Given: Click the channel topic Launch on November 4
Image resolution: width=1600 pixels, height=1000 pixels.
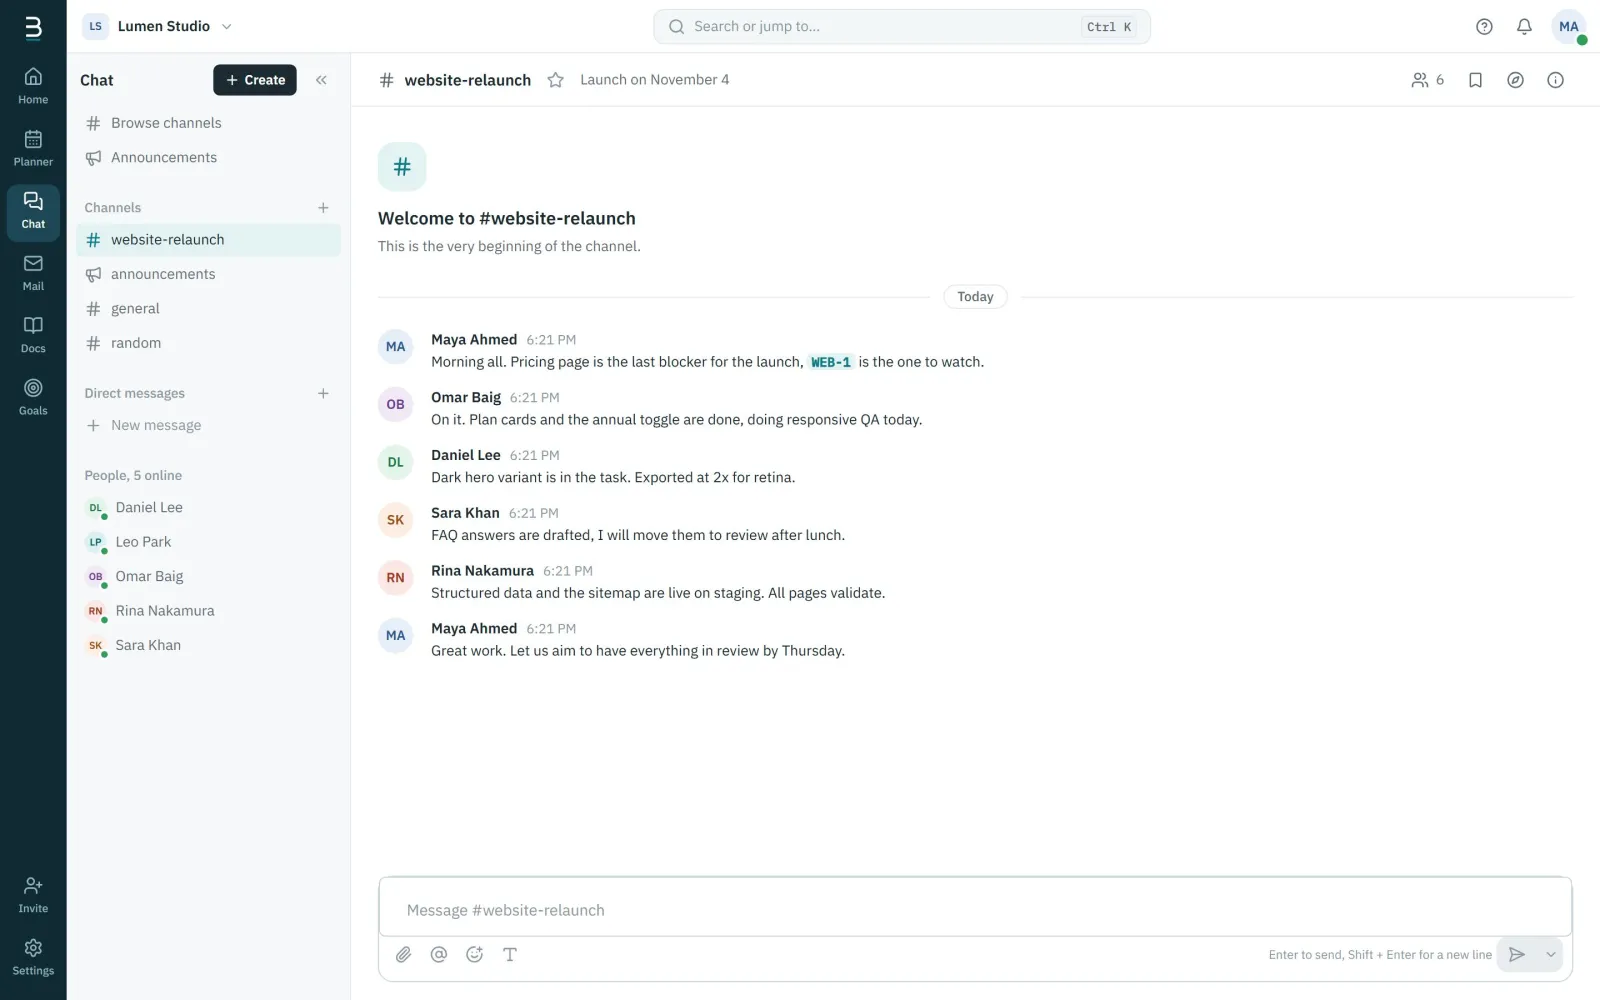Looking at the screenshot, I should point(654,80).
